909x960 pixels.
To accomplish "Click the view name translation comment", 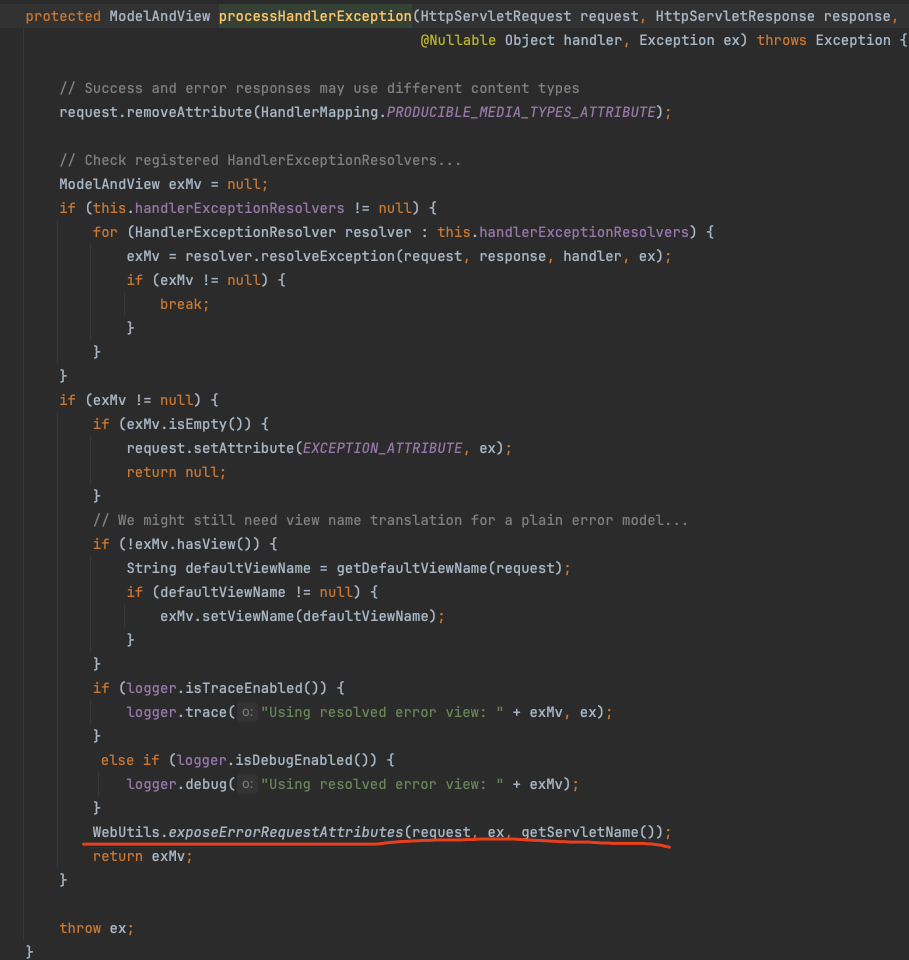I will [x=391, y=520].
